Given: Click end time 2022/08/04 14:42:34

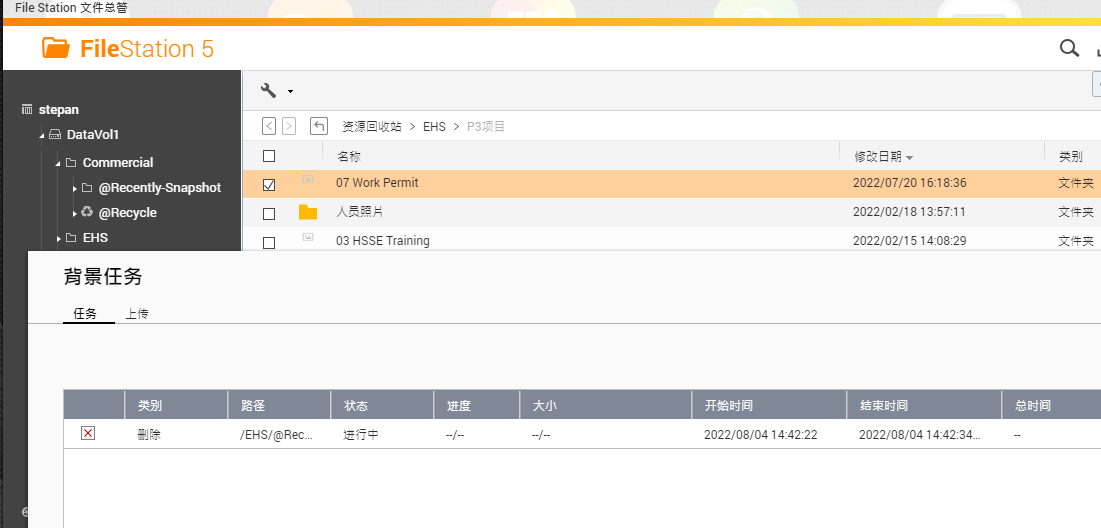Looking at the screenshot, I should pos(919,435).
